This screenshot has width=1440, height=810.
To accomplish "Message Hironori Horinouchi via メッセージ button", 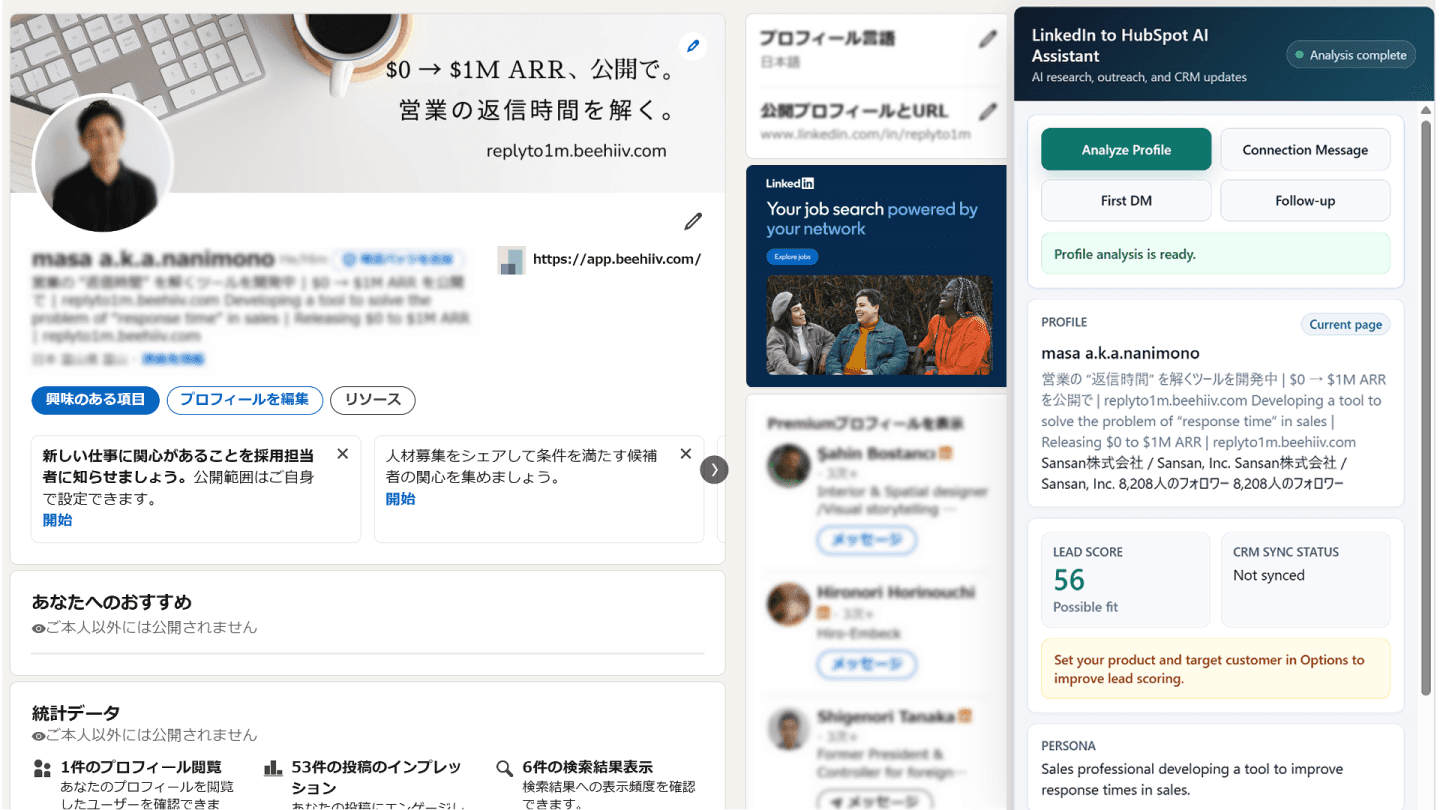I will pos(867,664).
